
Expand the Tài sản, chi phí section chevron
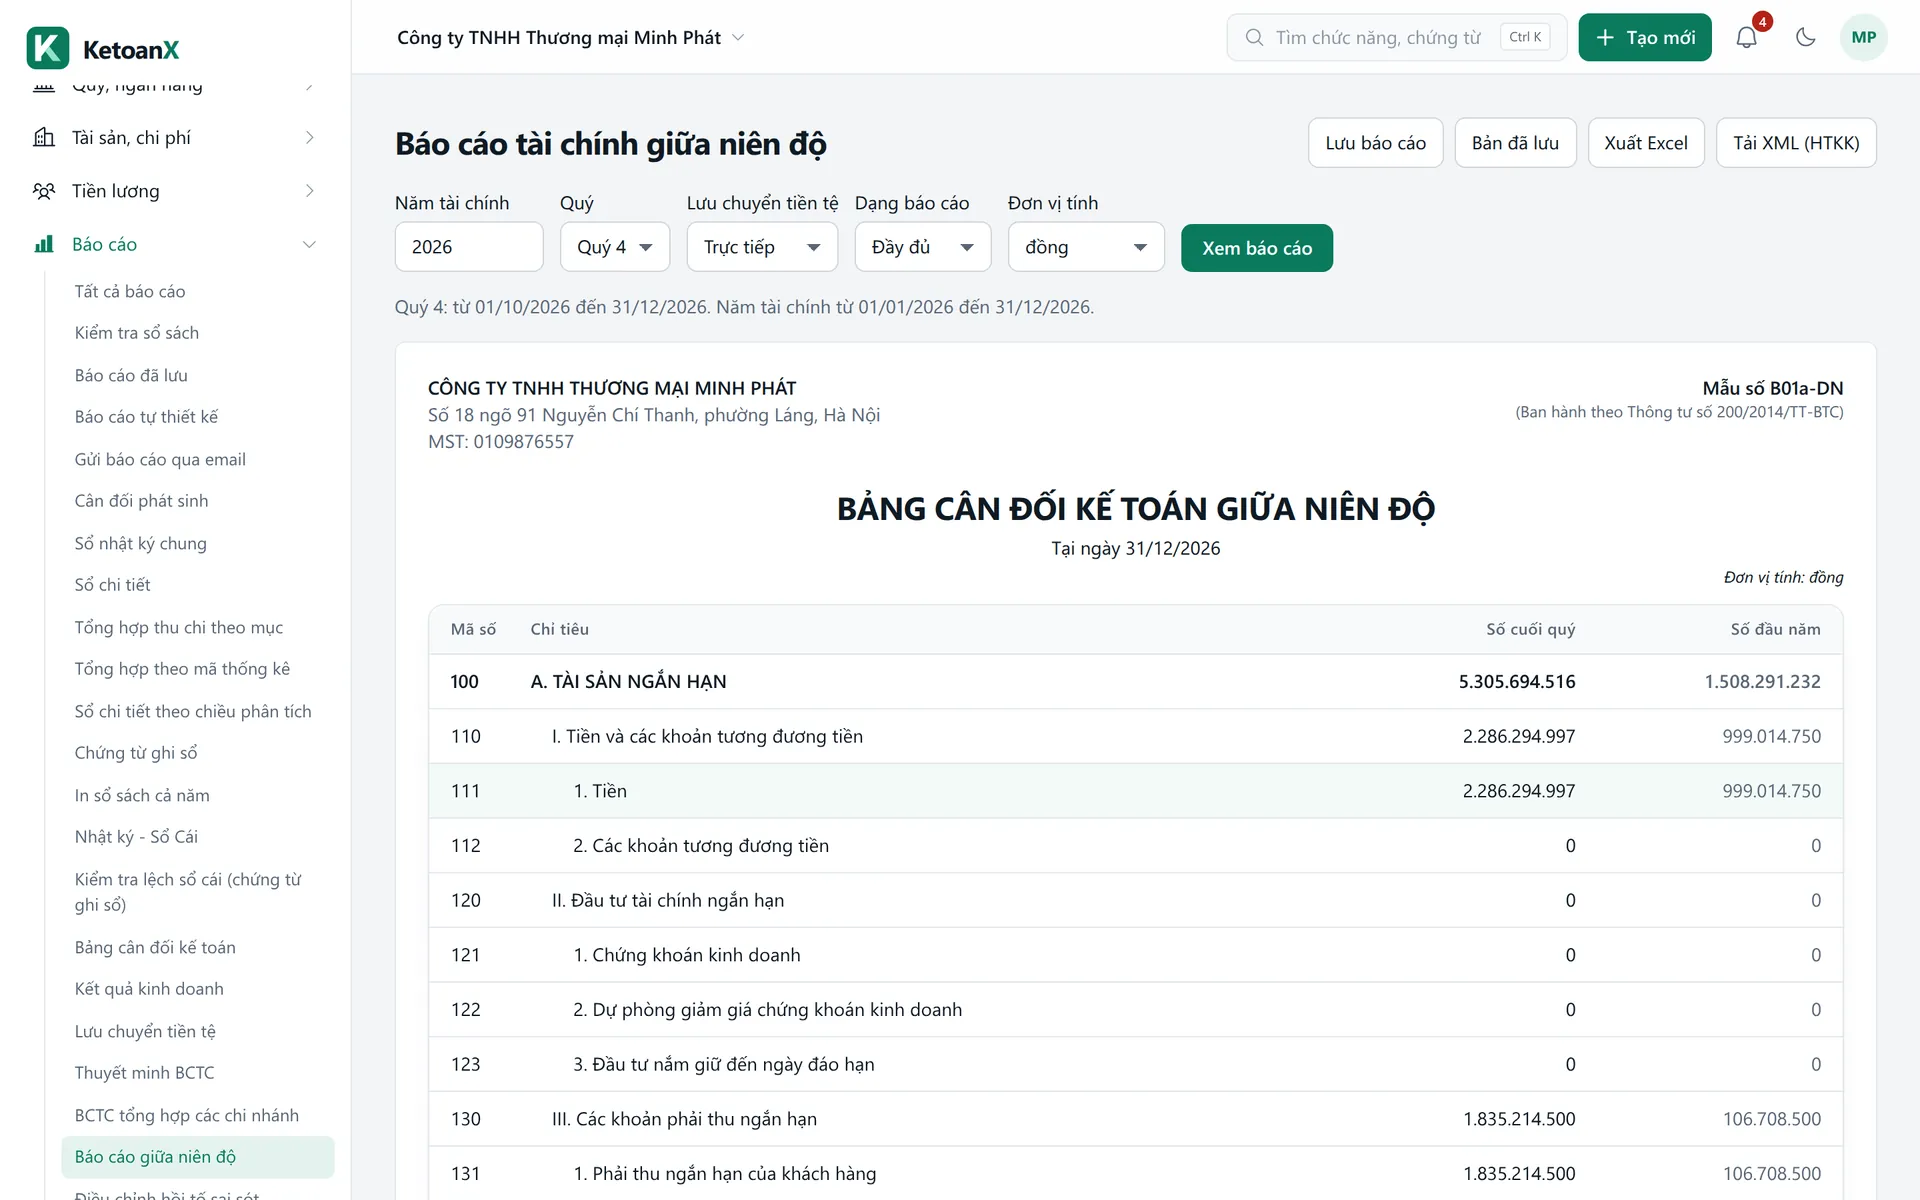coord(310,137)
